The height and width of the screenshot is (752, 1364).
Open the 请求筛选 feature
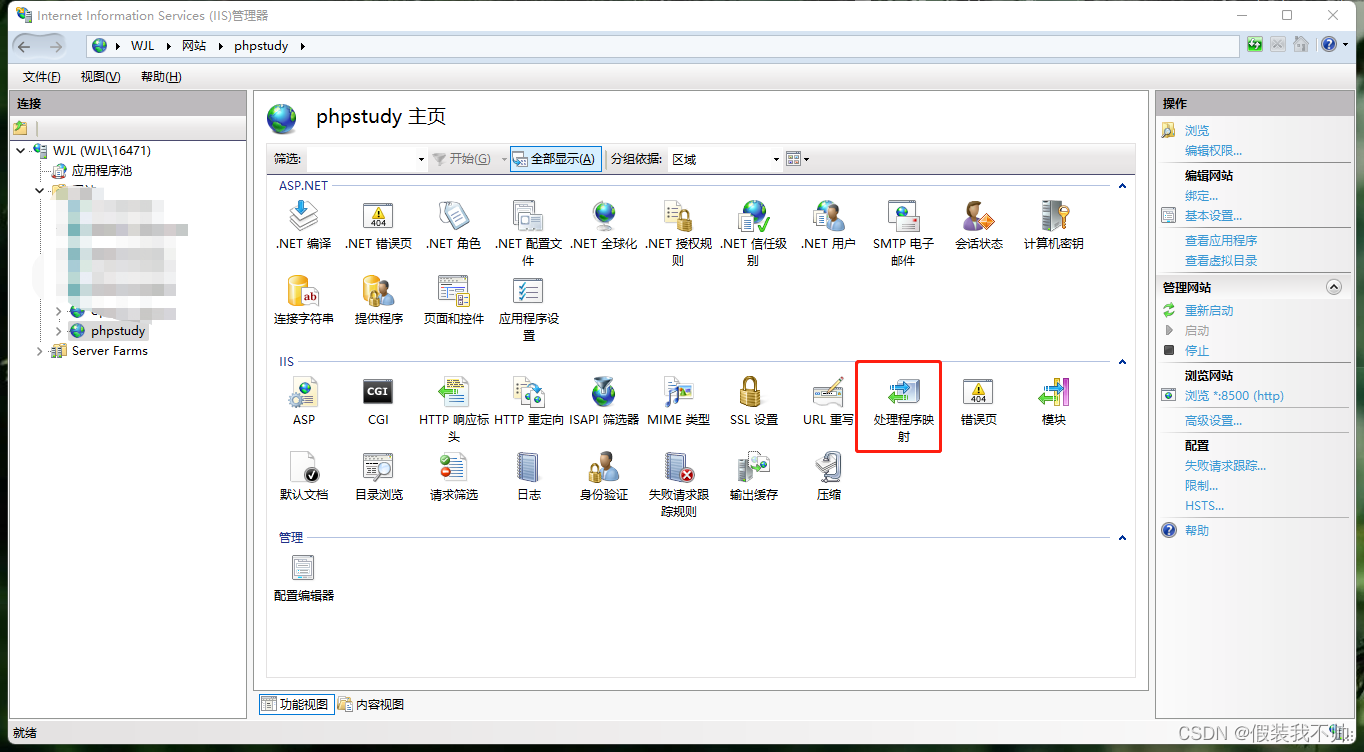[x=453, y=477]
